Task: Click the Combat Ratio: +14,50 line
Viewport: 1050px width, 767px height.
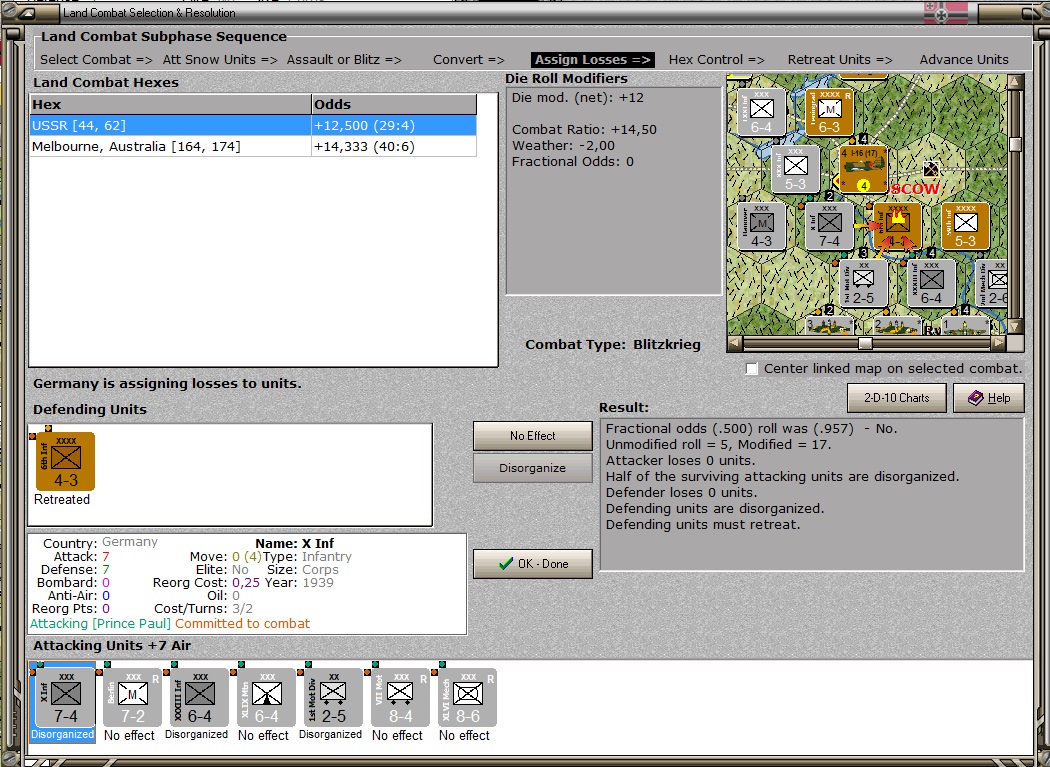Action: [584, 130]
